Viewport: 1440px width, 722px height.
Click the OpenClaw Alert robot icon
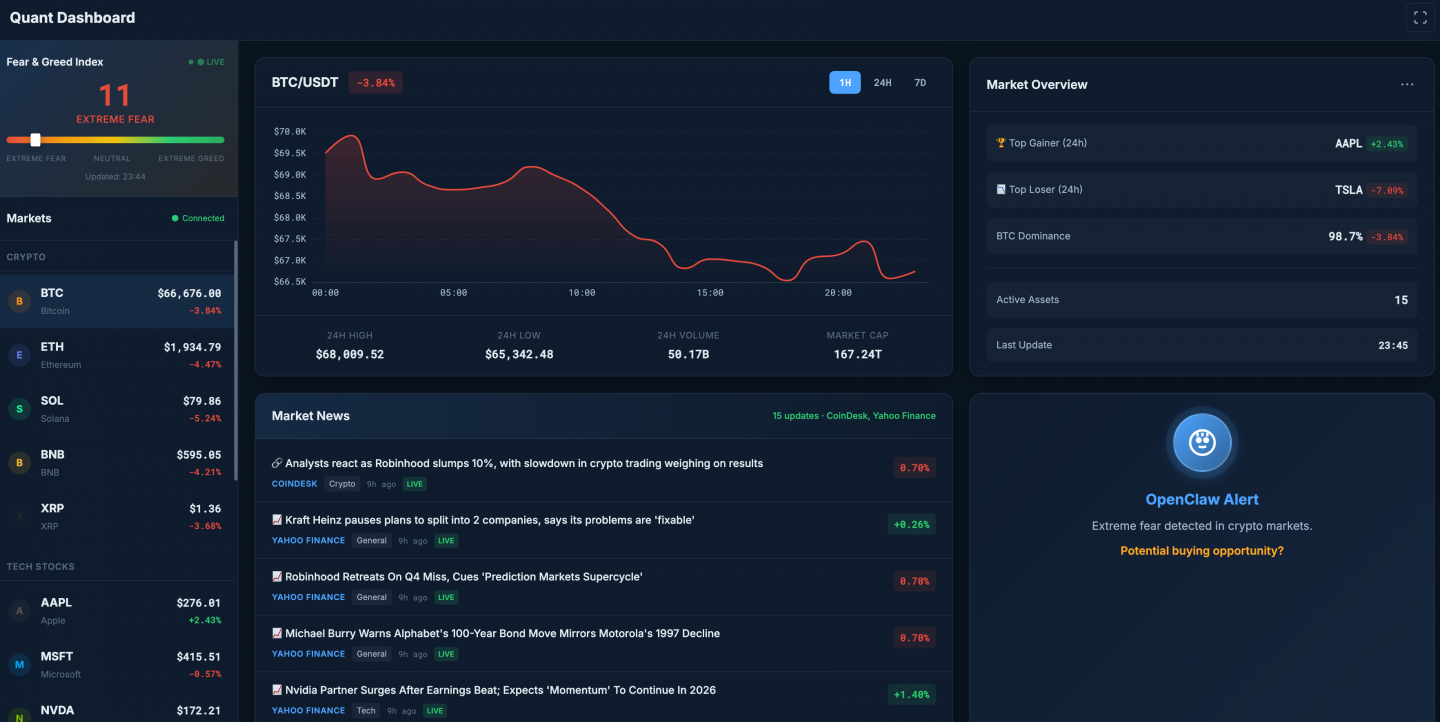point(1201,443)
